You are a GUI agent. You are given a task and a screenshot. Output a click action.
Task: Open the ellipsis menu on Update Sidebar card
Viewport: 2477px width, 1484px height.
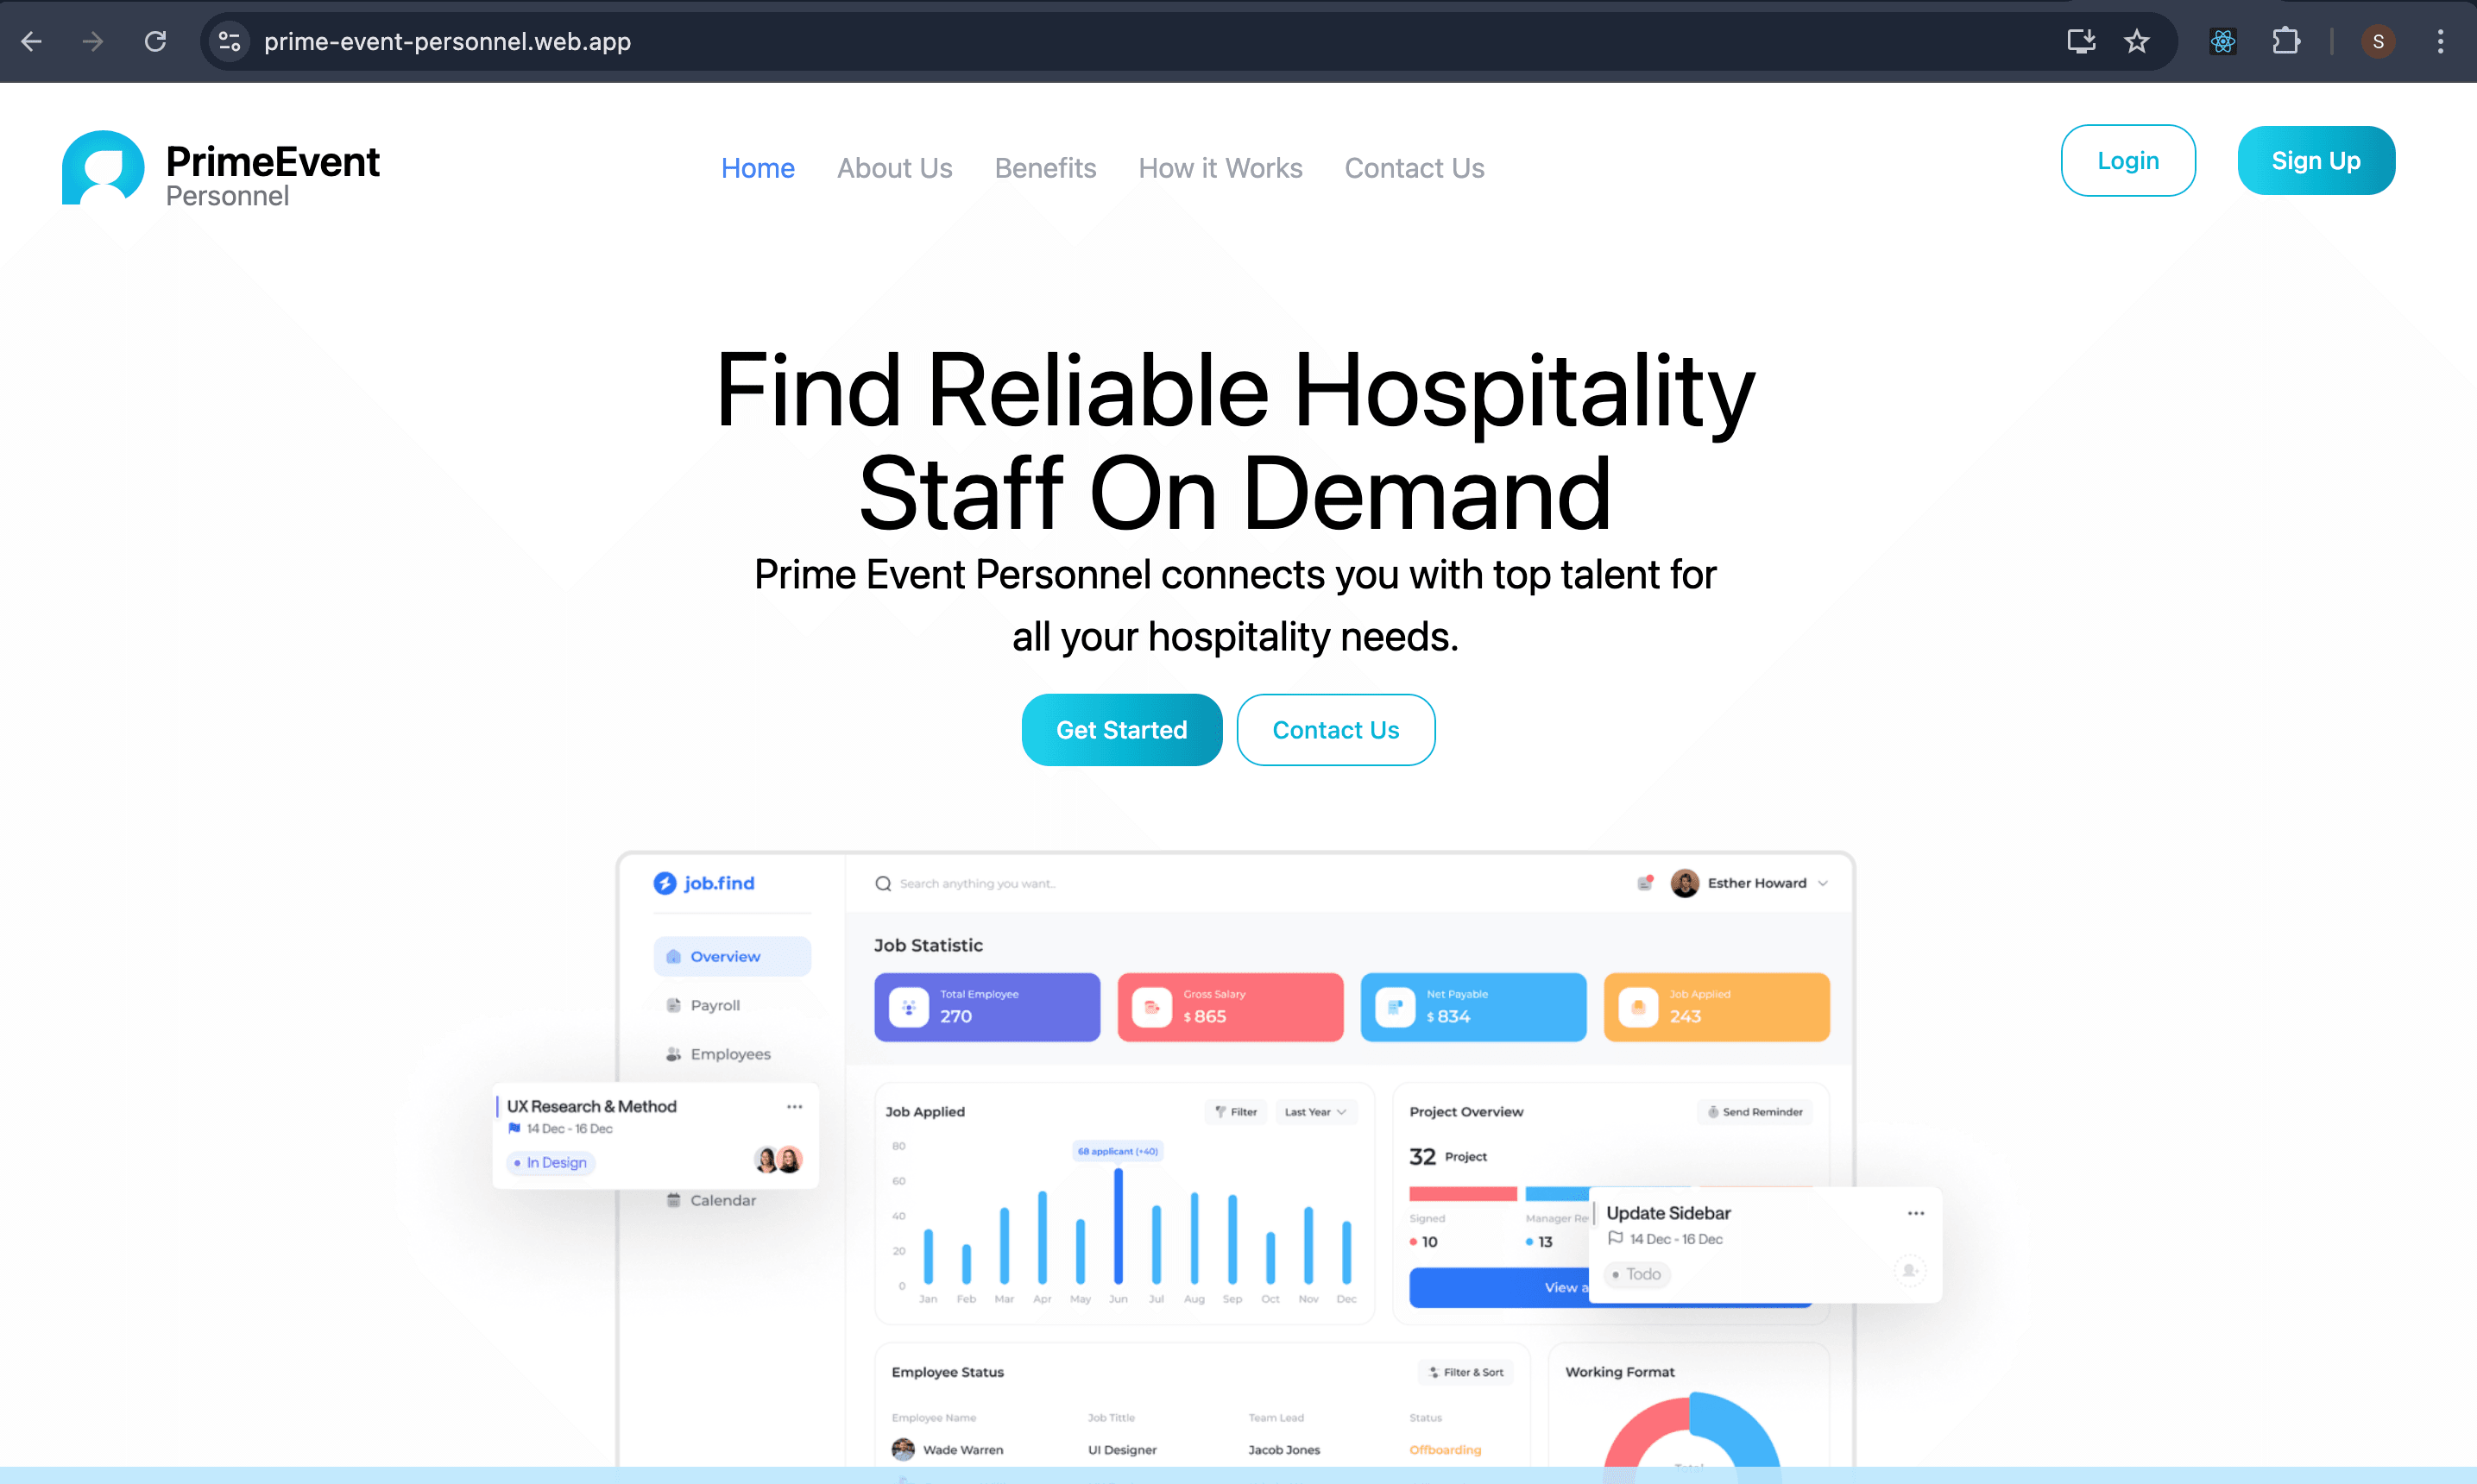pos(1916,1213)
